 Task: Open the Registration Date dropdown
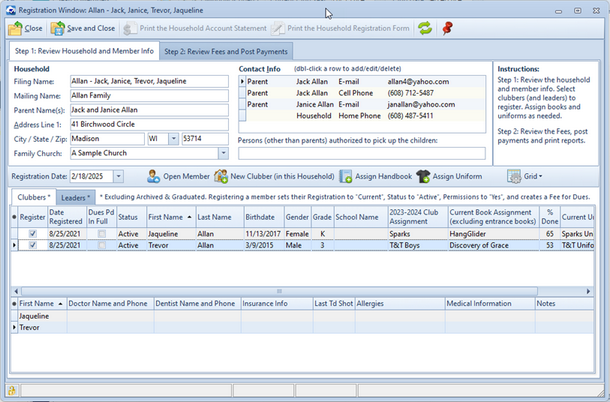(x=119, y=176)
